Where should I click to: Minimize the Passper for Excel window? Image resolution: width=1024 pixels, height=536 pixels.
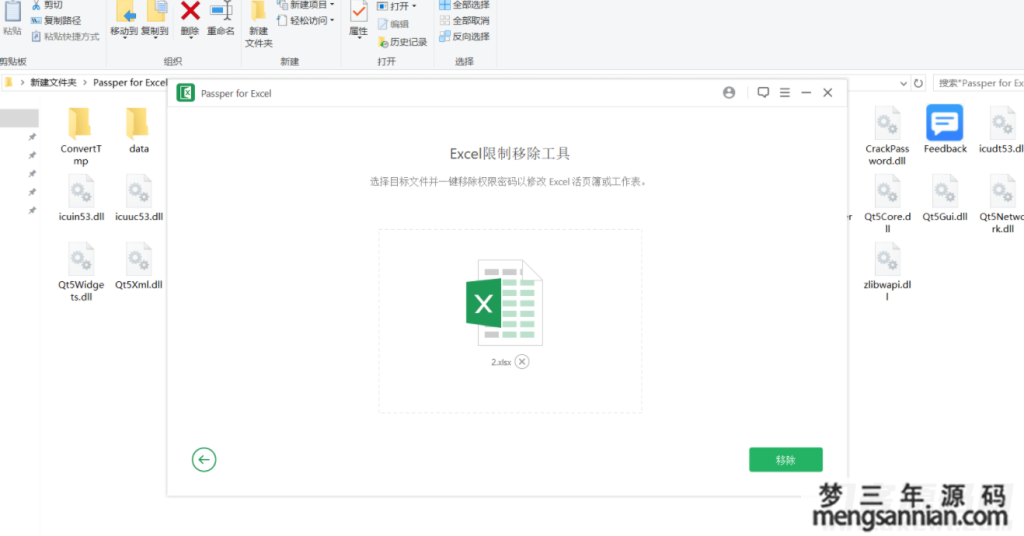click(x=806, y=93)
